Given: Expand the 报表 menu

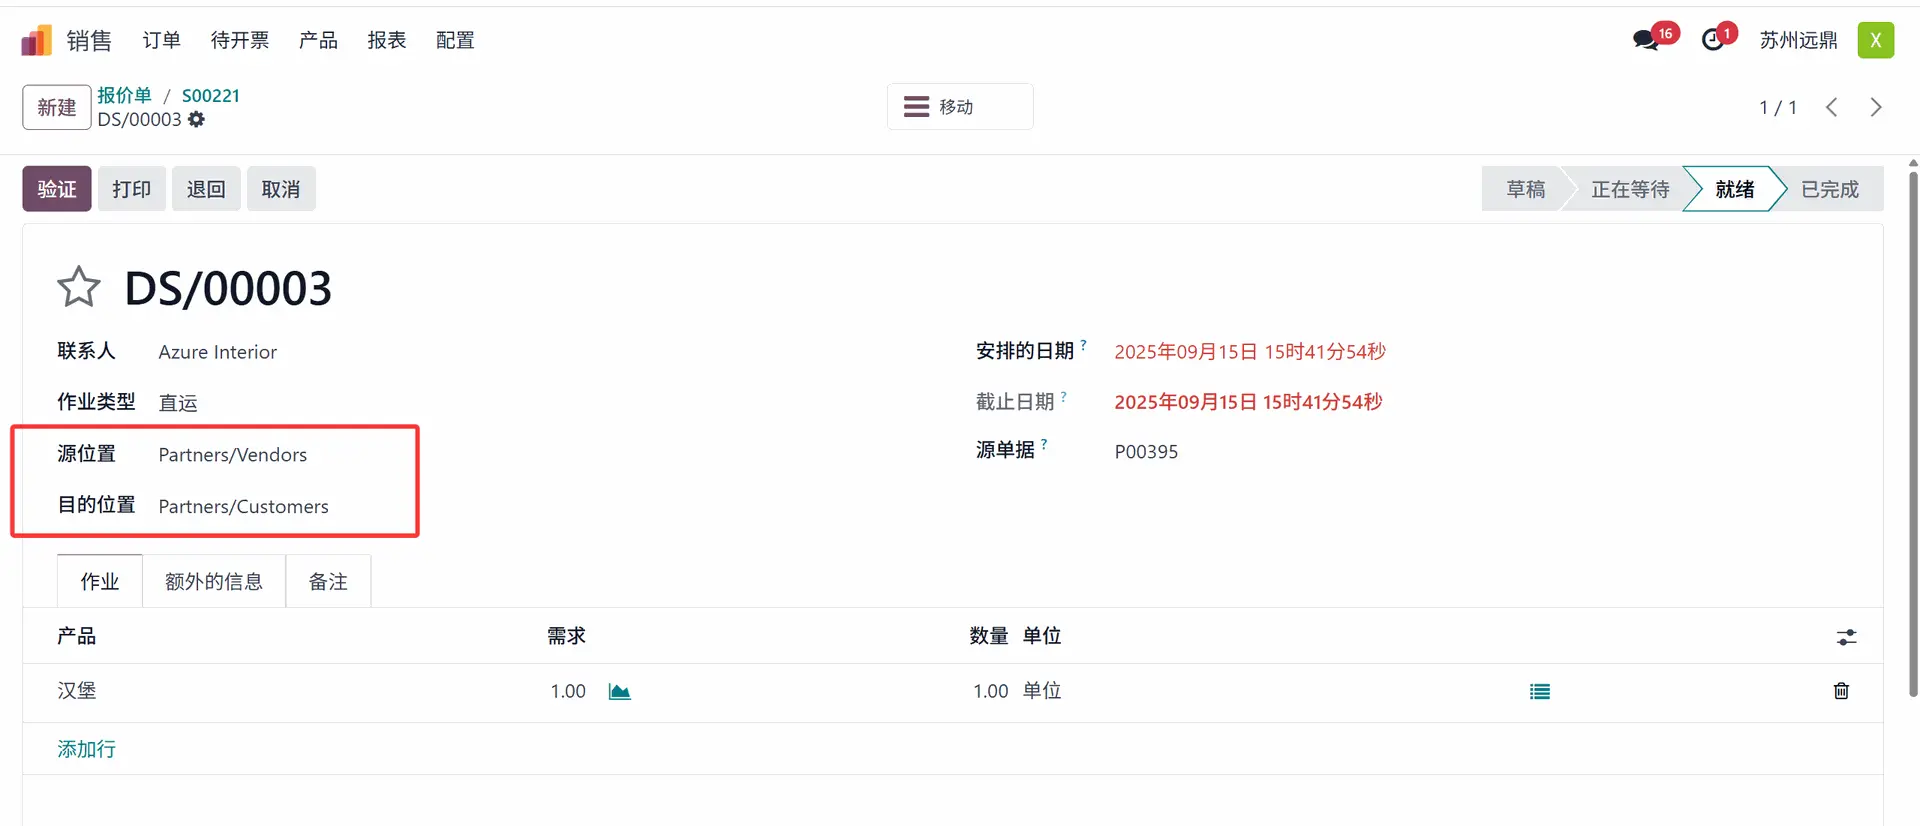Looking at the screenshot, I should (x=386, y=40).
